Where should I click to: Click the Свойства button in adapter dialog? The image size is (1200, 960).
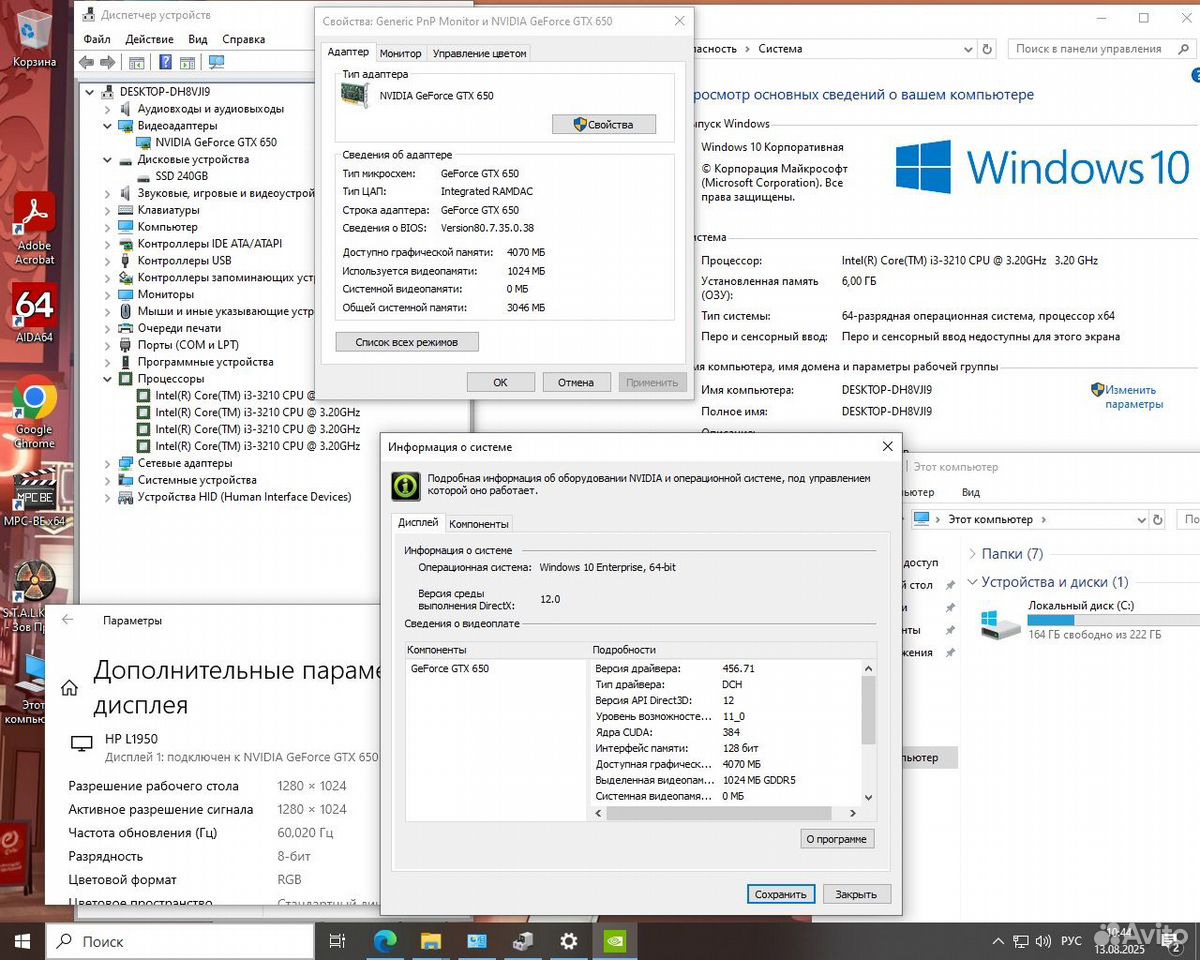pos(604,124)
